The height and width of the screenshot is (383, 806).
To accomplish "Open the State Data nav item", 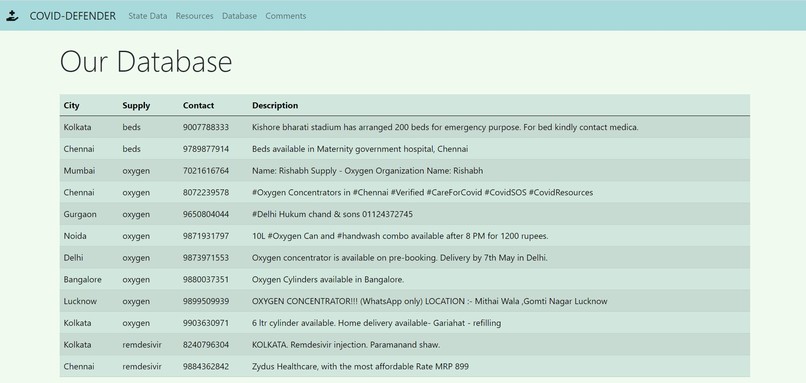I will pos(148,16).
